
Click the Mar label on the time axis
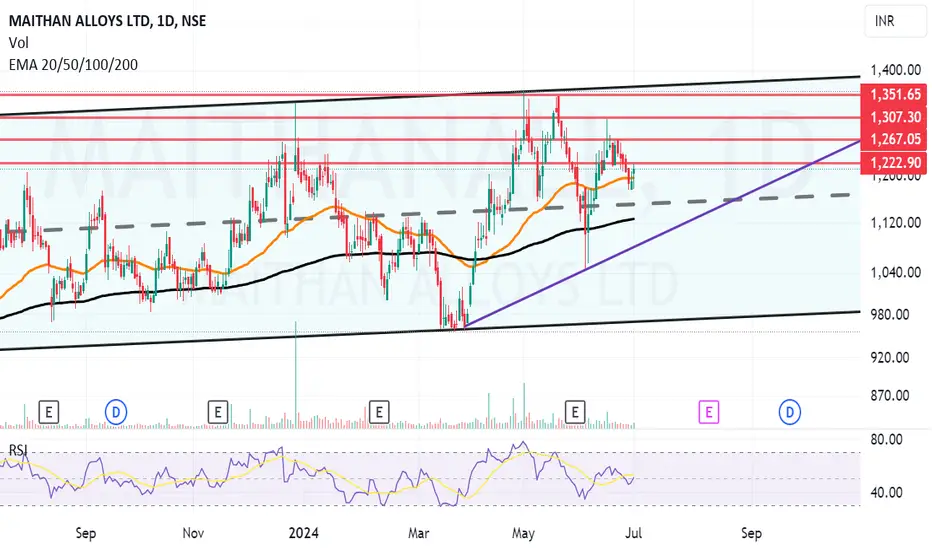418,533
